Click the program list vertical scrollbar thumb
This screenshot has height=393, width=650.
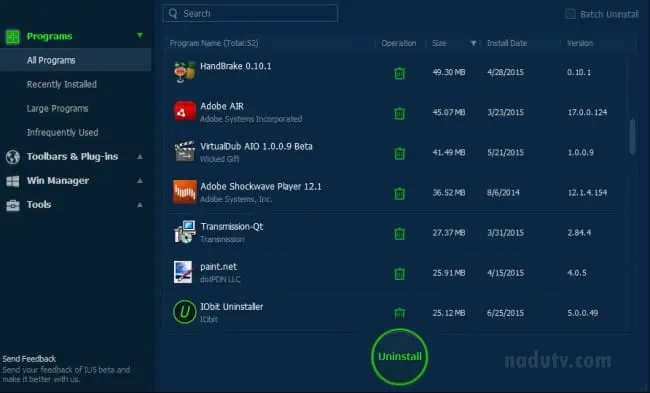pos(632,136)
